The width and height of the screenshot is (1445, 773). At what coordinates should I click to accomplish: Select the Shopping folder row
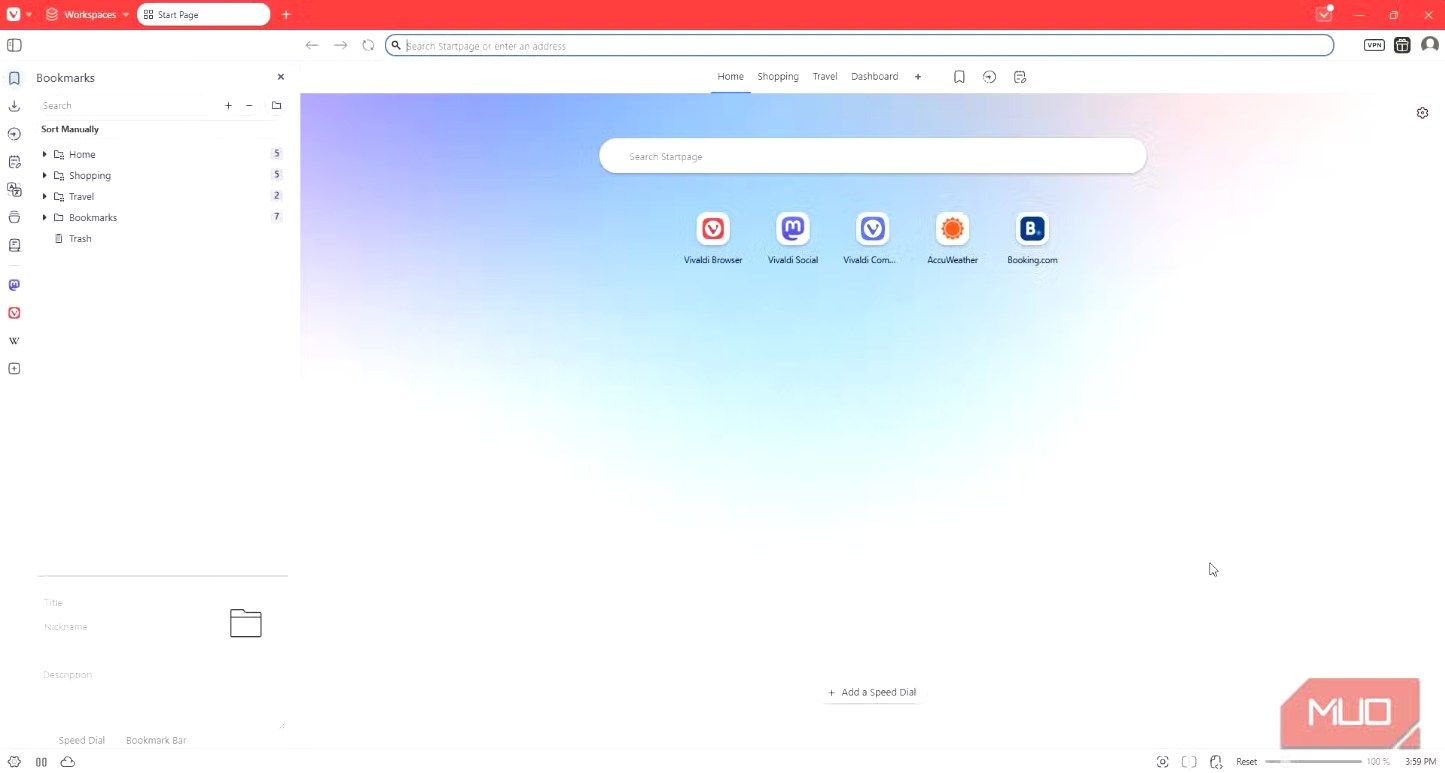pyautogui.click(x=162, y=175)
